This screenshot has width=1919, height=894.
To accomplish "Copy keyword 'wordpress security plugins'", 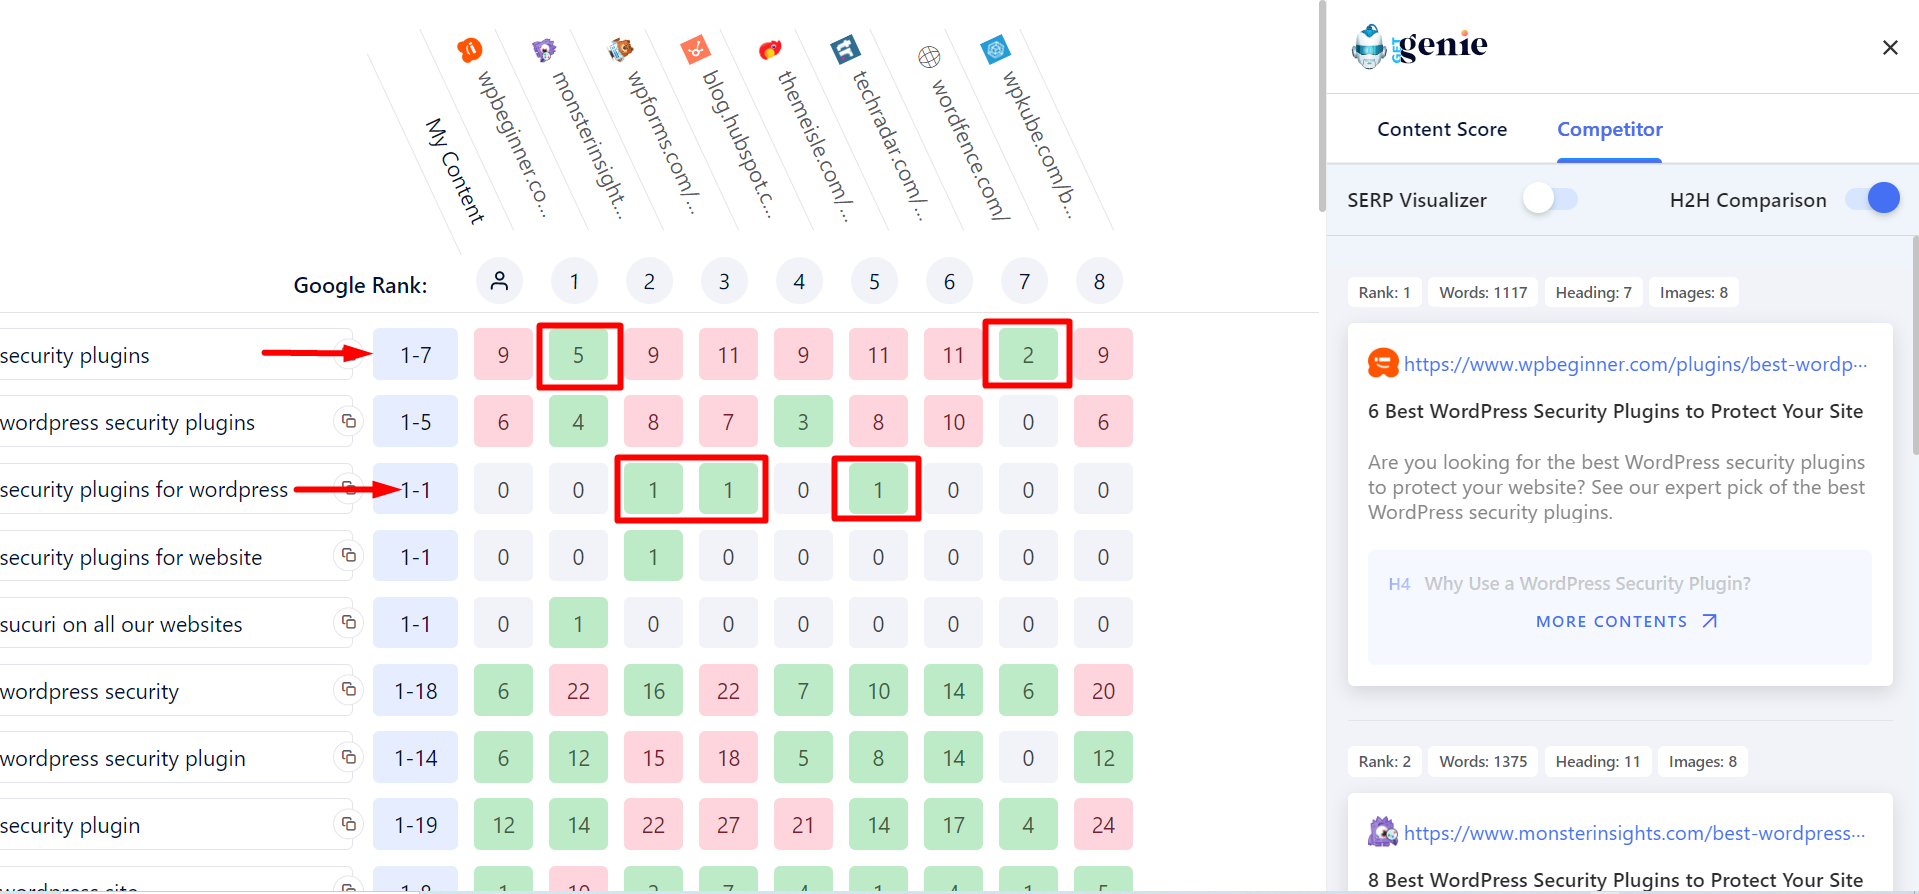I will tap(348, 421).
